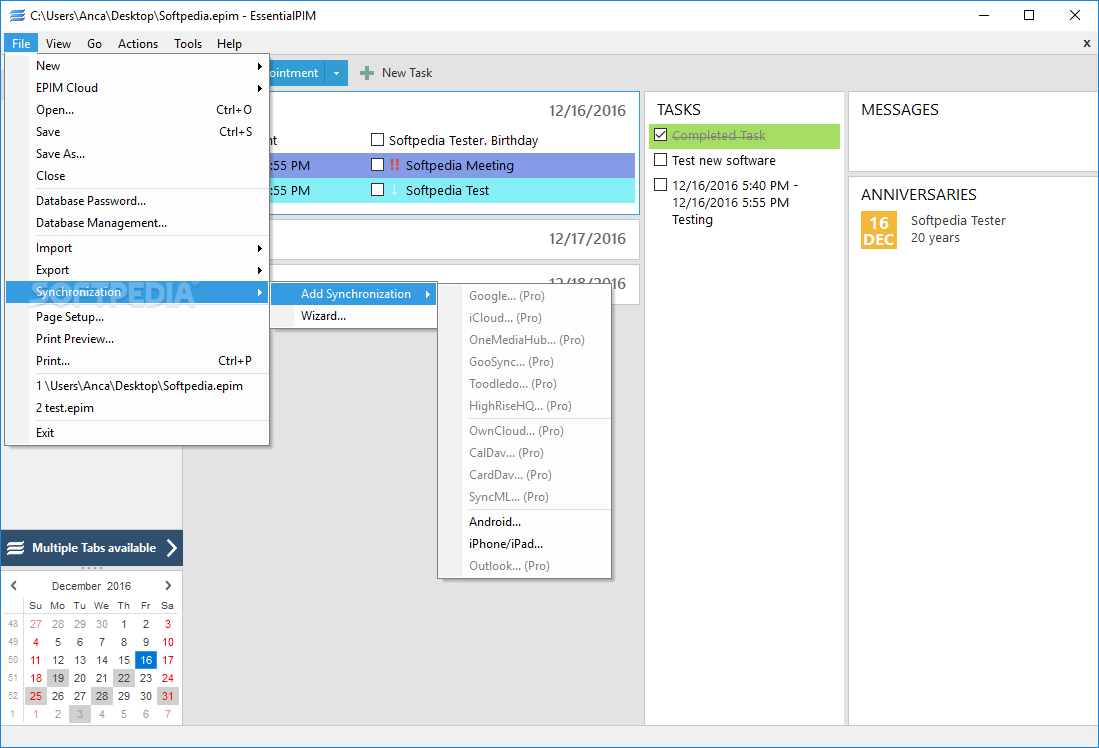The width and height of the screenshot is (1099, 748).
Task: Select December 16 in mini calendar
Action: 146,660
